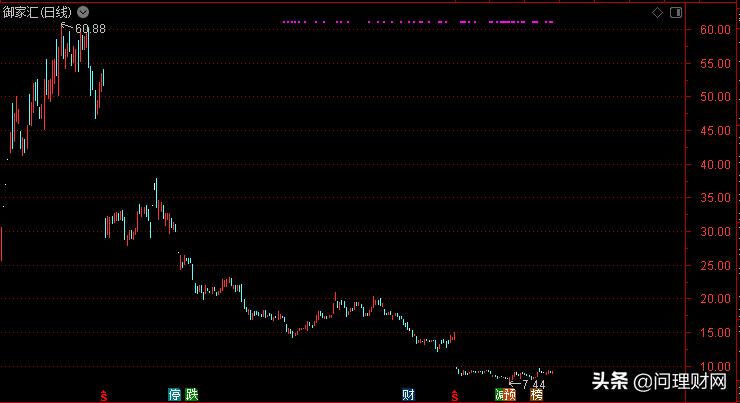Click the 60.00 price axis label
Screen dimensions: 740x403
coord(712,30)
